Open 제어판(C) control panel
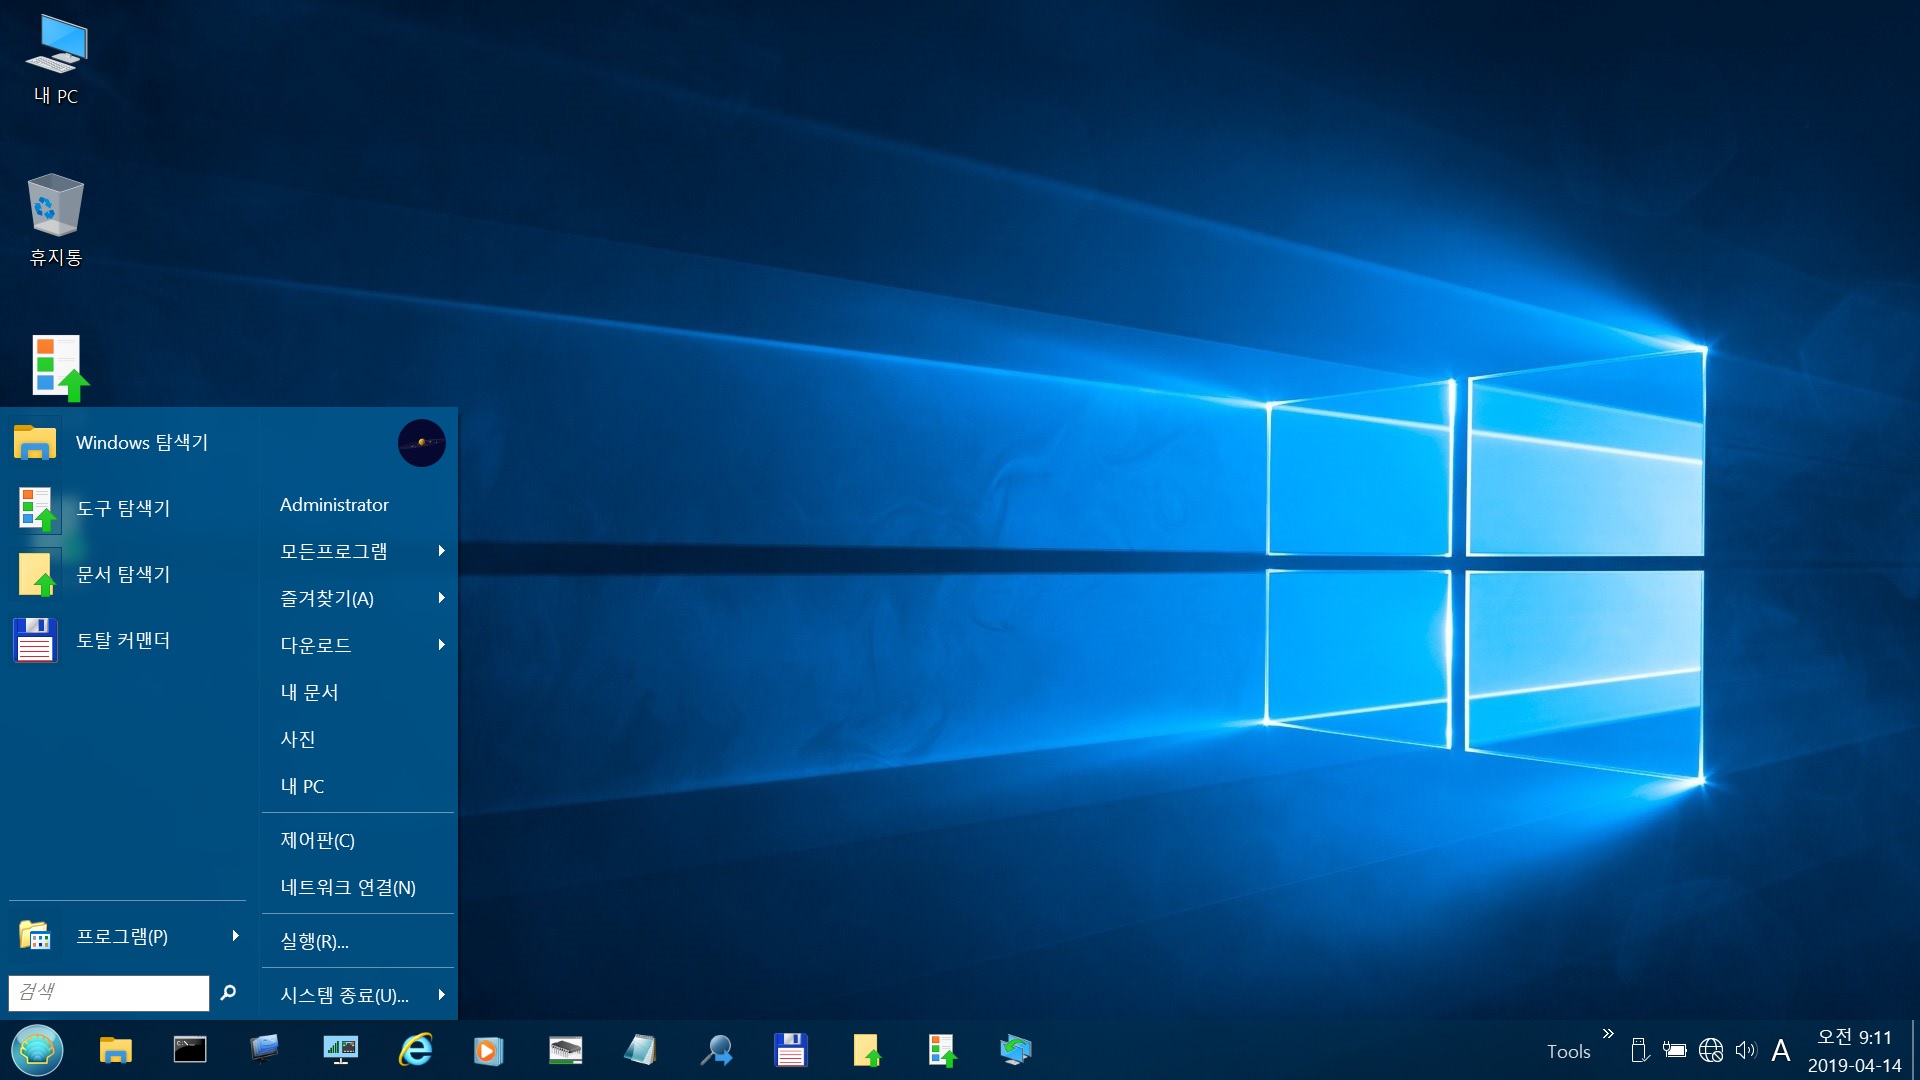 (358, 840)
